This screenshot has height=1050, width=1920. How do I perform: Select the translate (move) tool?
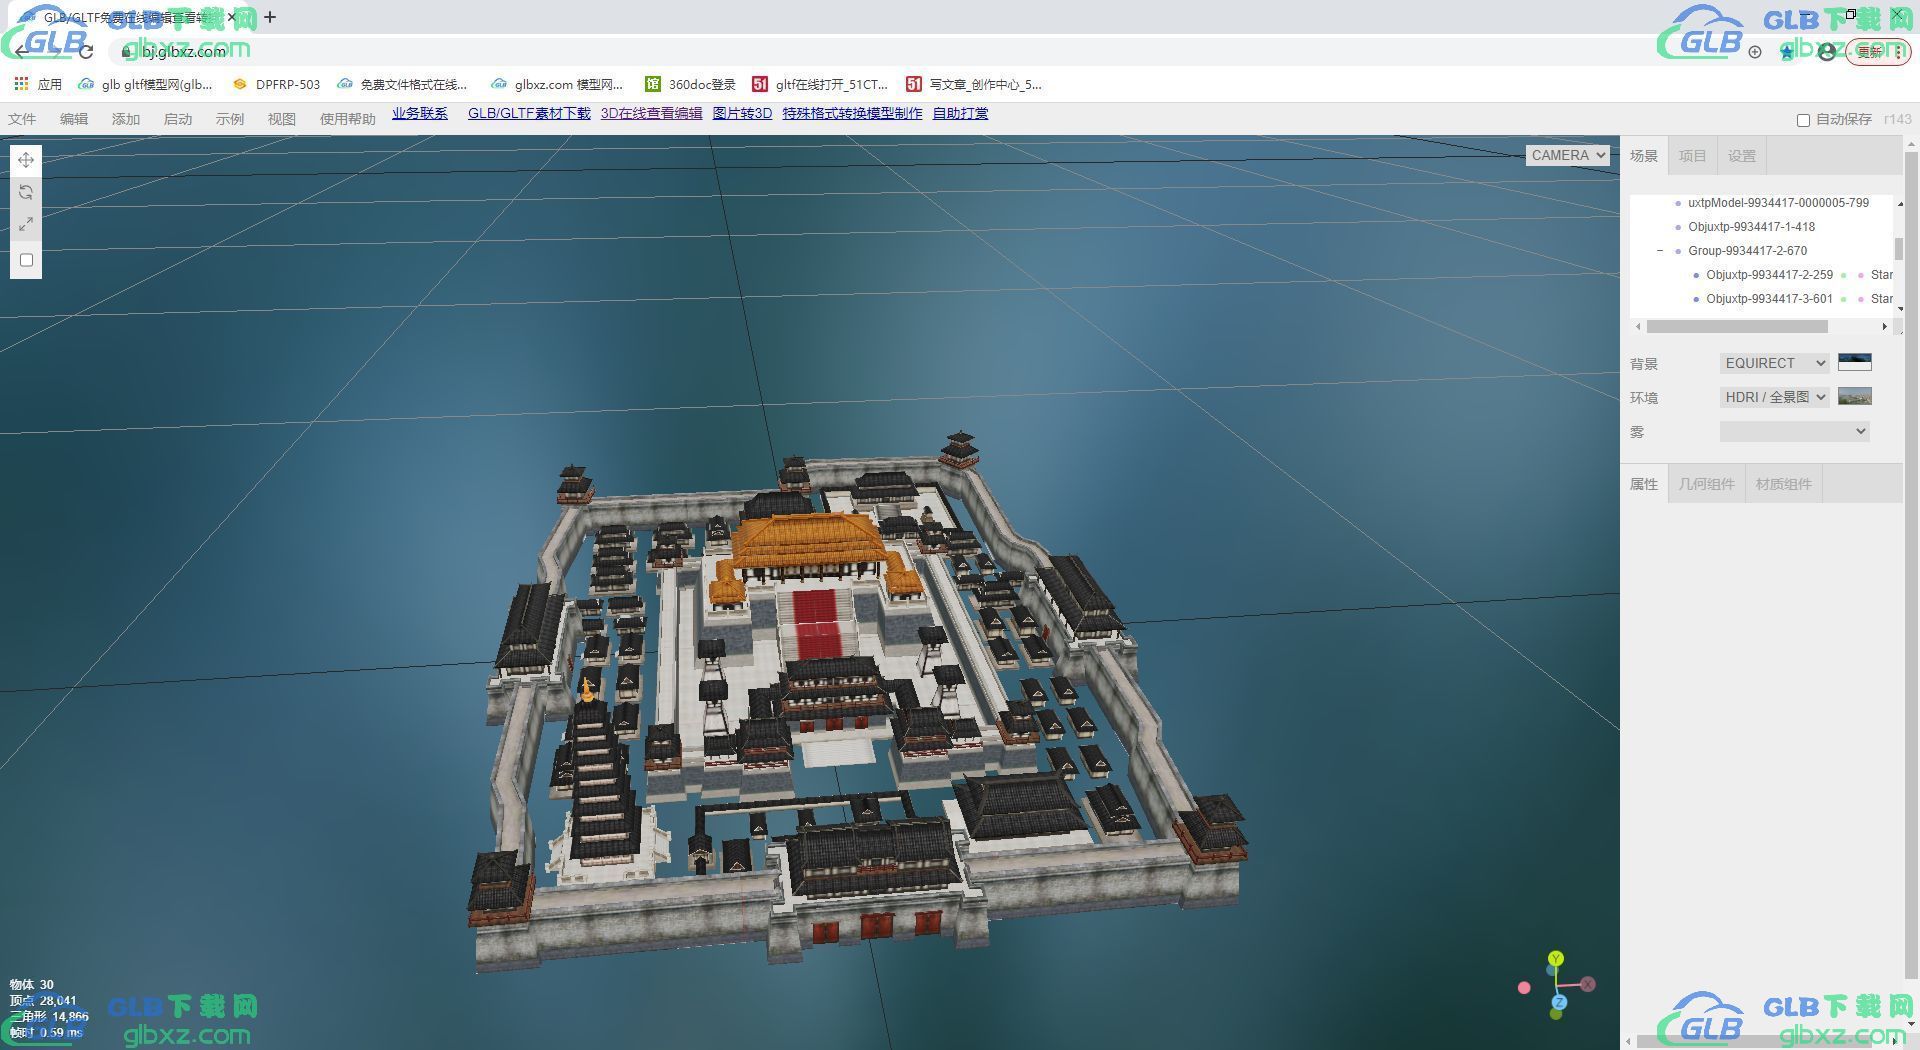click(x=26, y=160)
